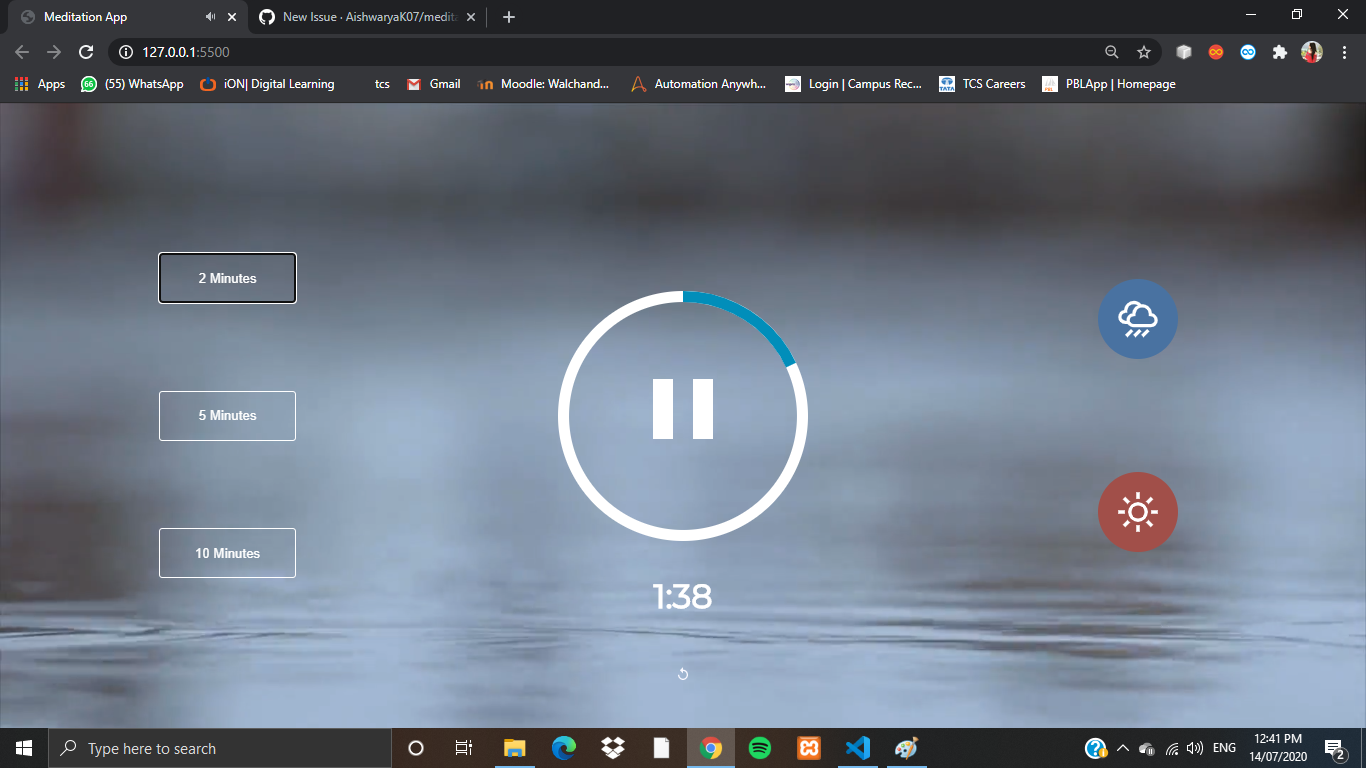Click the restart timer icon
This screenshot has width=1366, height=768.
pyautogui.click(x=683, y=673)
